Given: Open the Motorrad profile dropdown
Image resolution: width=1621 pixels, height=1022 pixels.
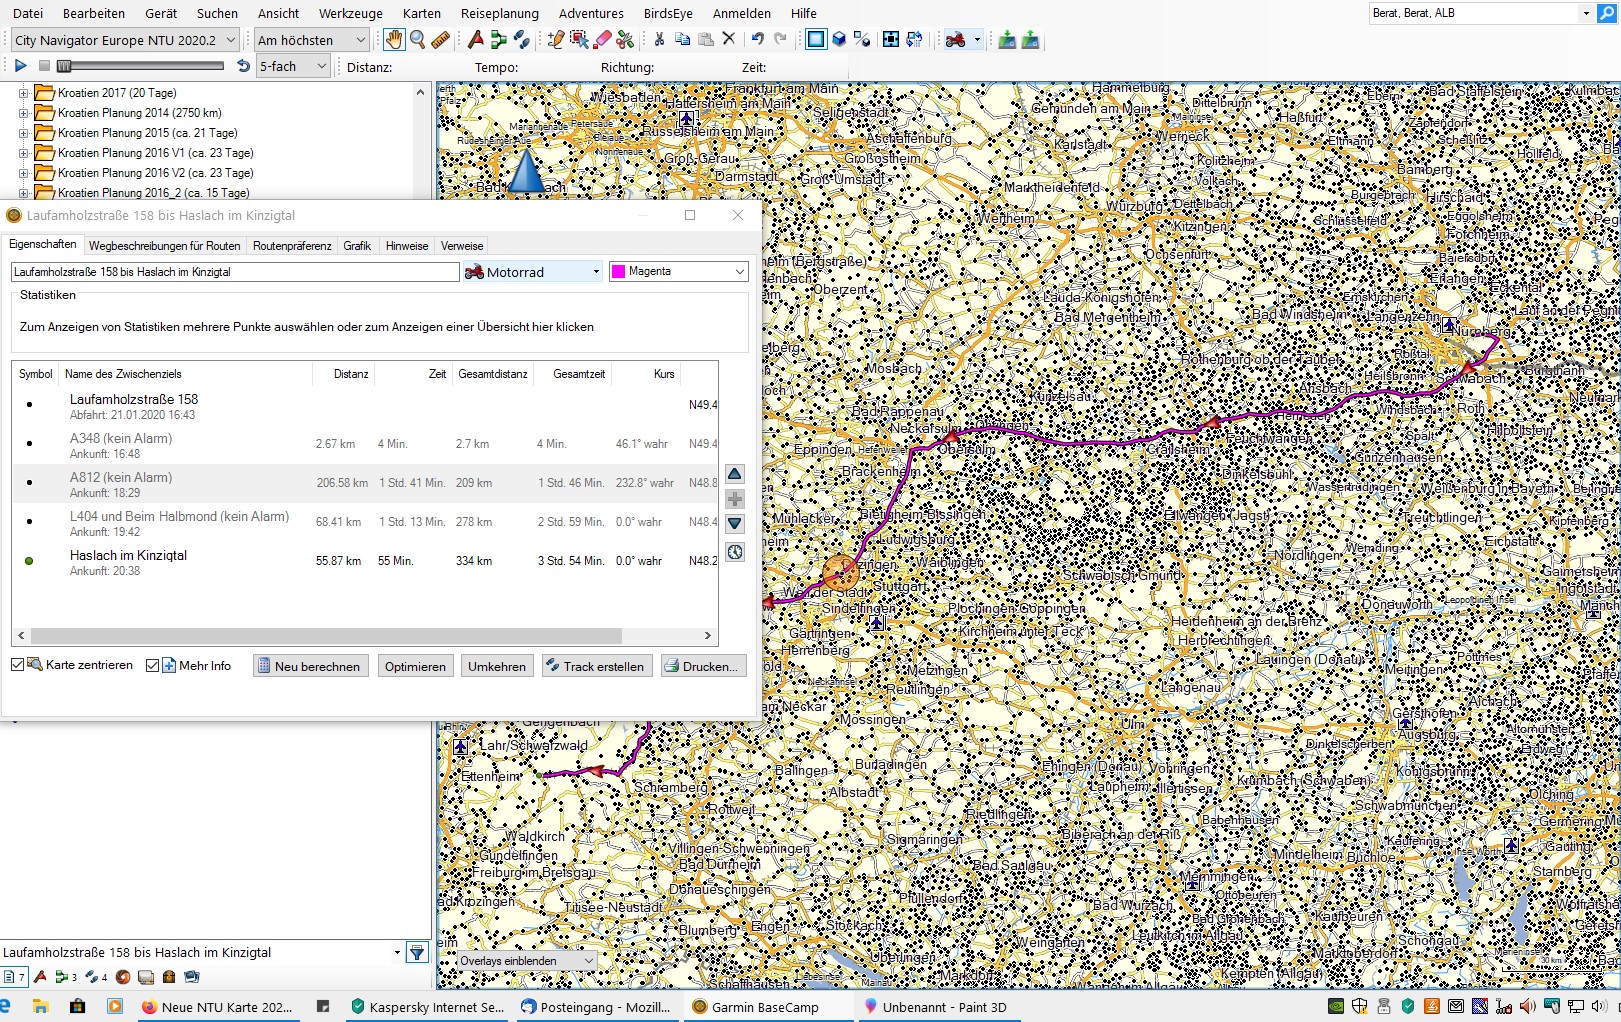Looking at the screenshot, I should 532,272.
